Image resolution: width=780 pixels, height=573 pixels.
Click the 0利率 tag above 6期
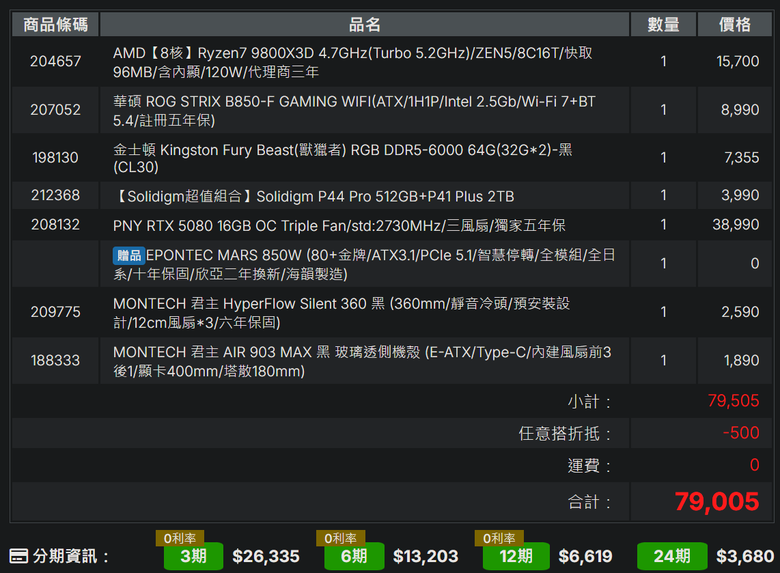(x=341, y=538)
